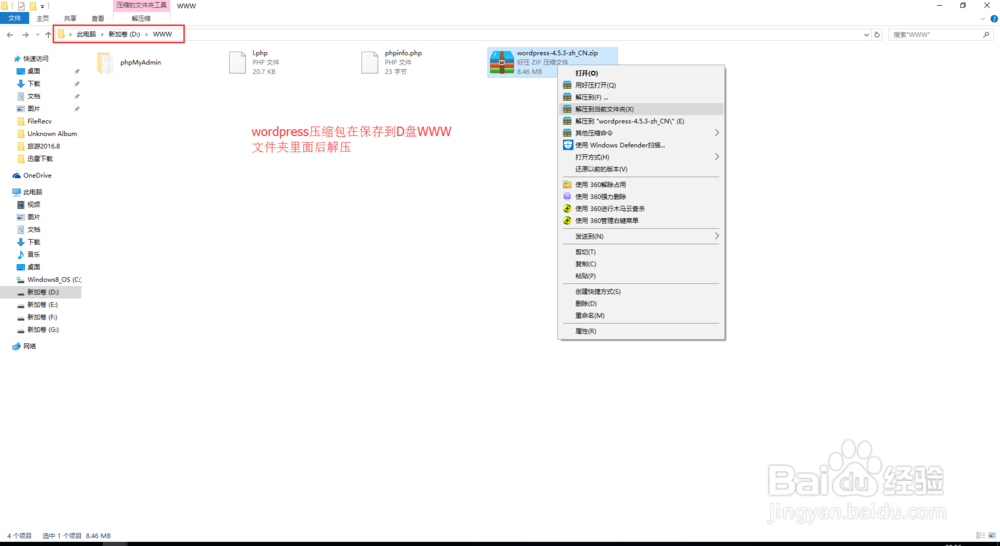This screenshot has width=1000, height=546.
Task: Extract to "wordpress-4.5.3-zh_CN\" (E) folder
Action: coord(641,121)
